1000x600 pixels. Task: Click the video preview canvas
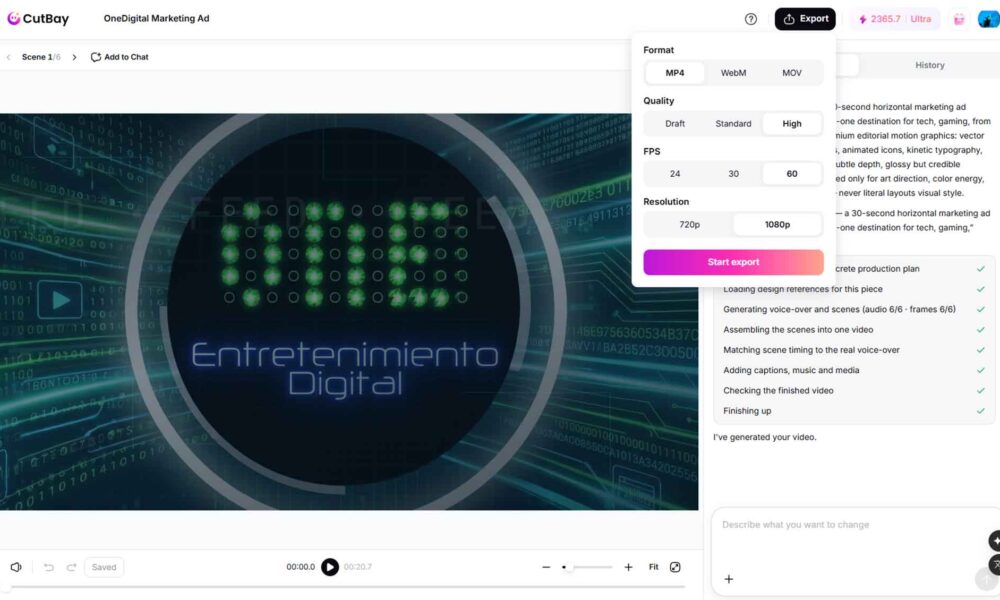[349, 312]
